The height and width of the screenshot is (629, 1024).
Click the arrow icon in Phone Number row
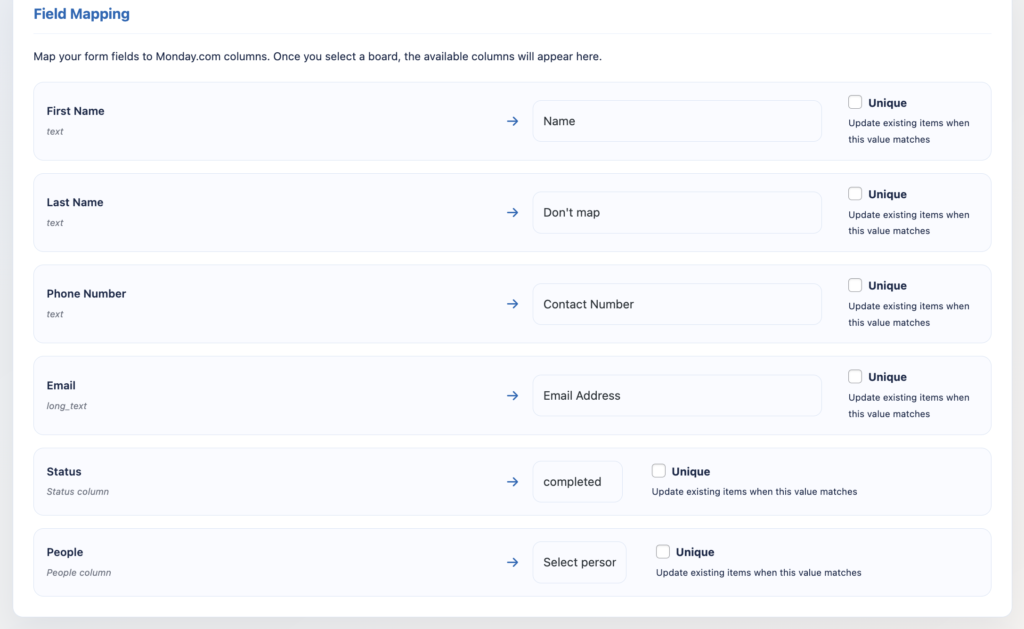tap(512, 304)
